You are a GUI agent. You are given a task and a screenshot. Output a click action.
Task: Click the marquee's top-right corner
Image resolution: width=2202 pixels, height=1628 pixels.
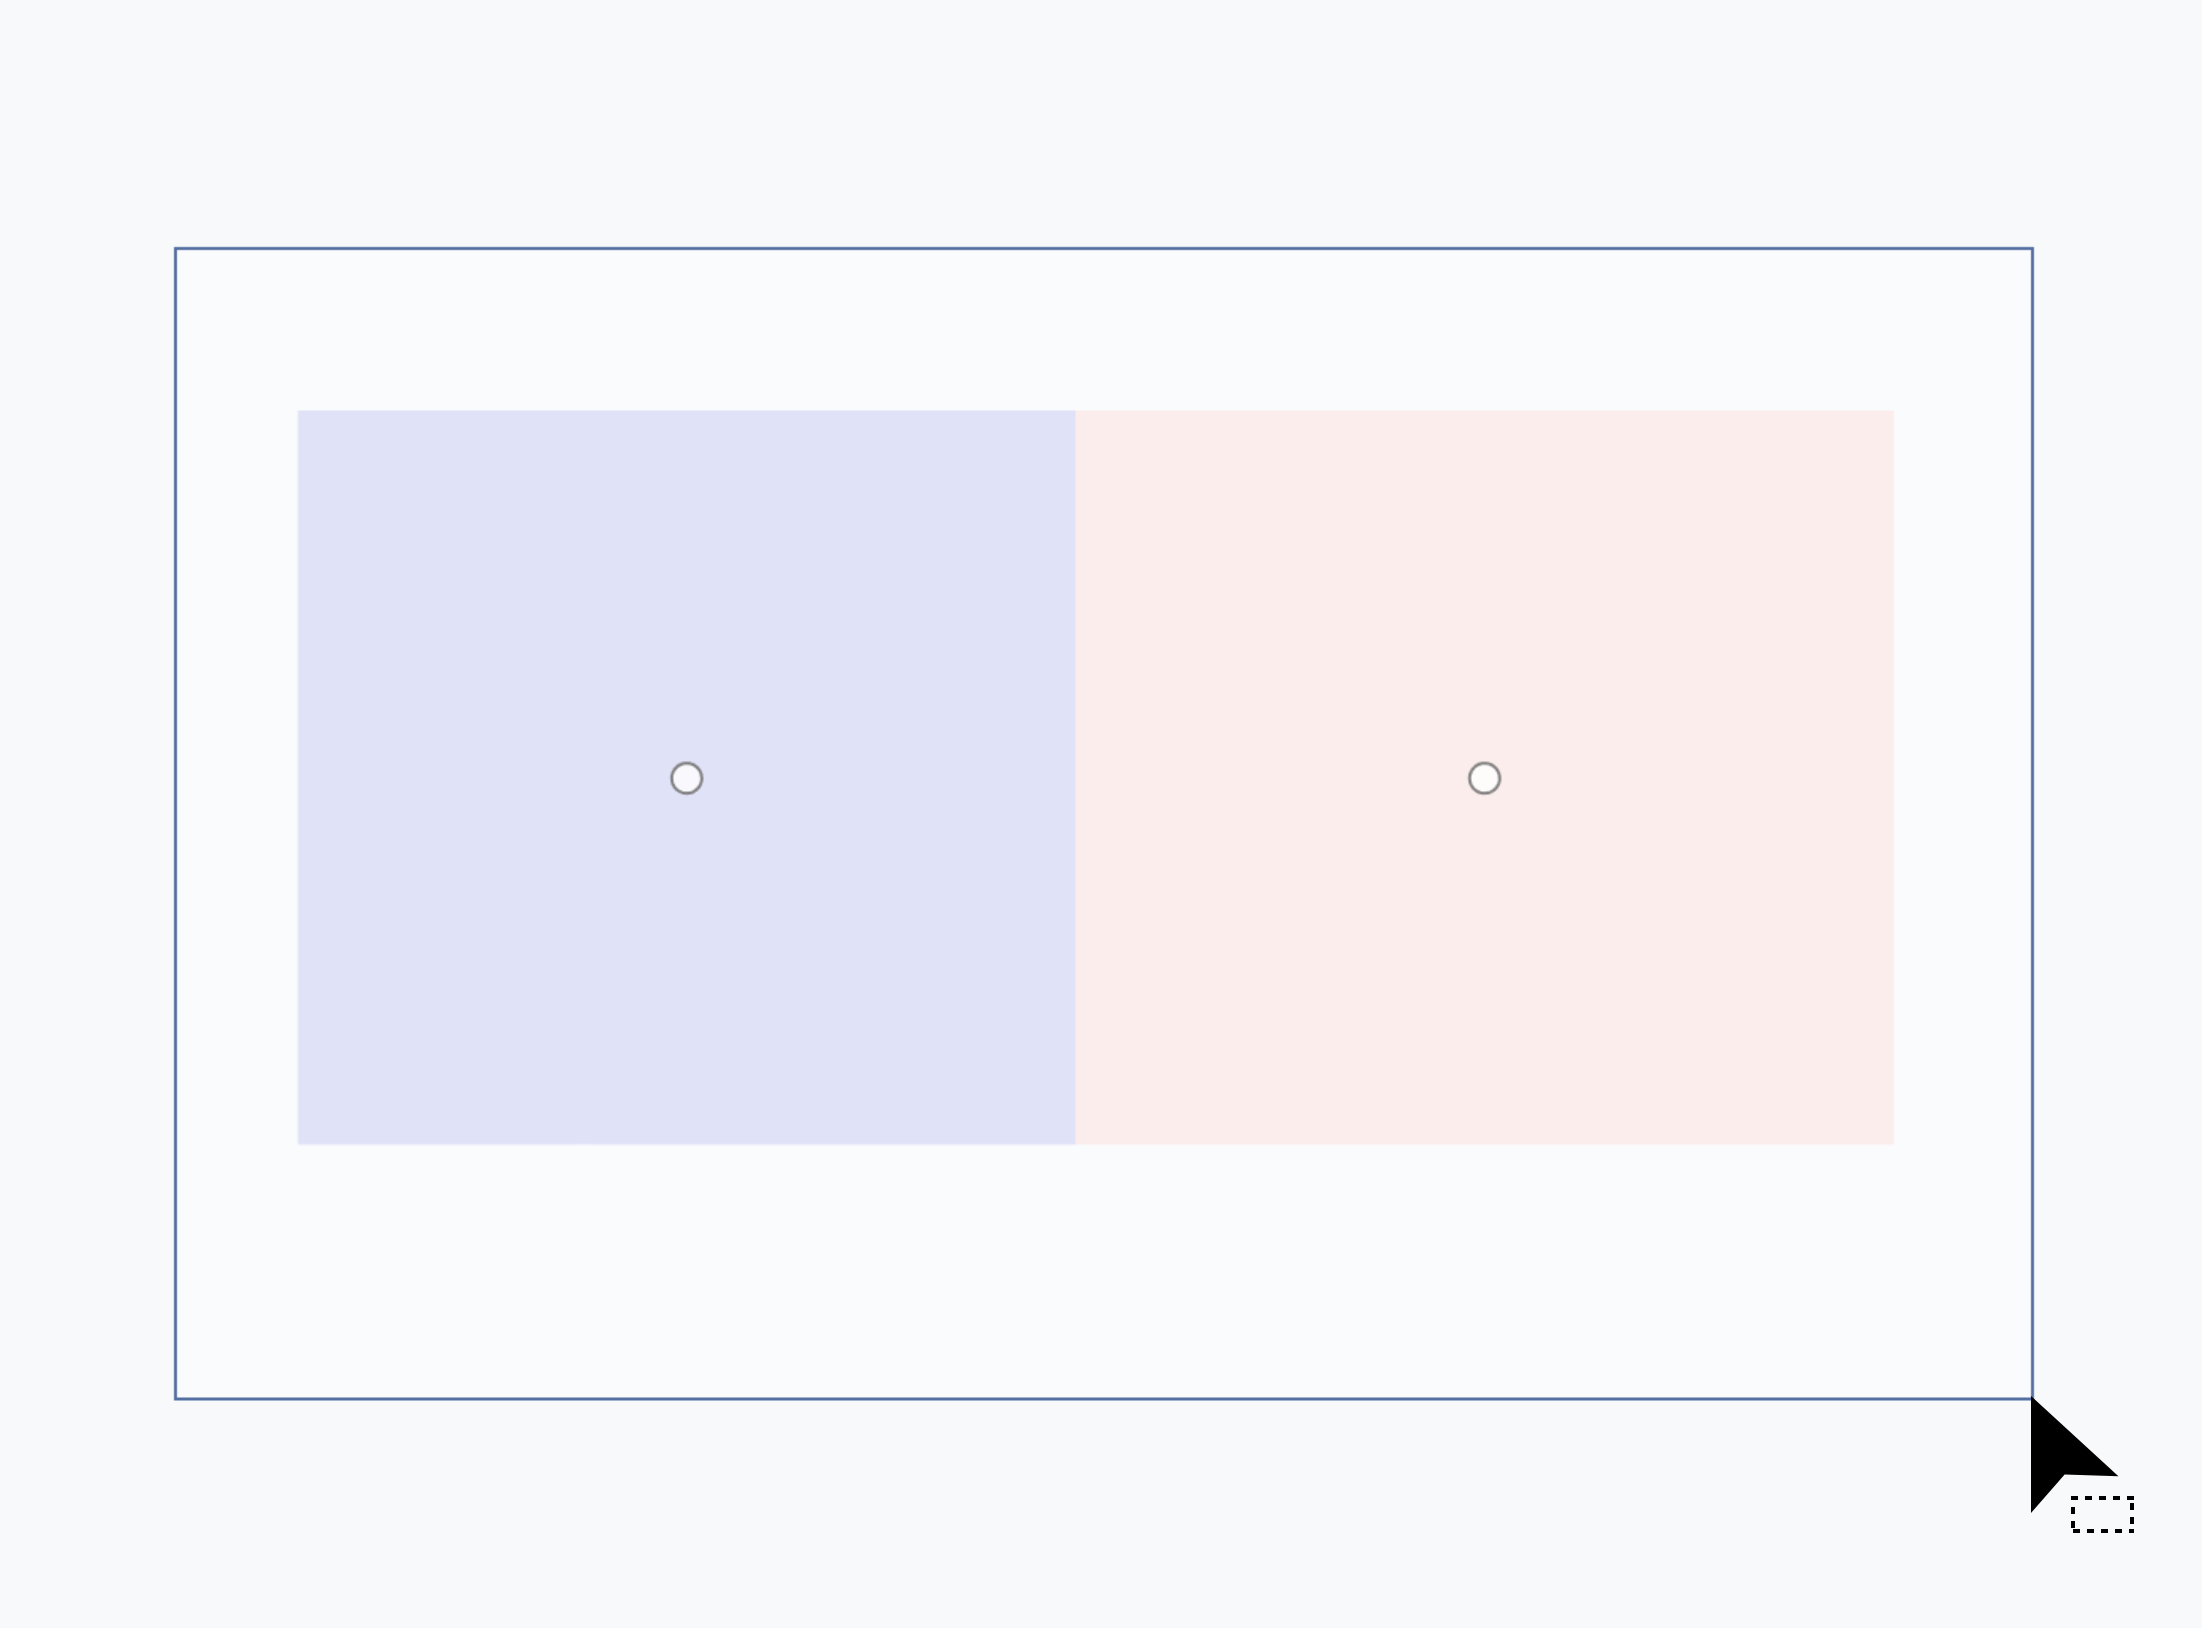coord(2032,248)
